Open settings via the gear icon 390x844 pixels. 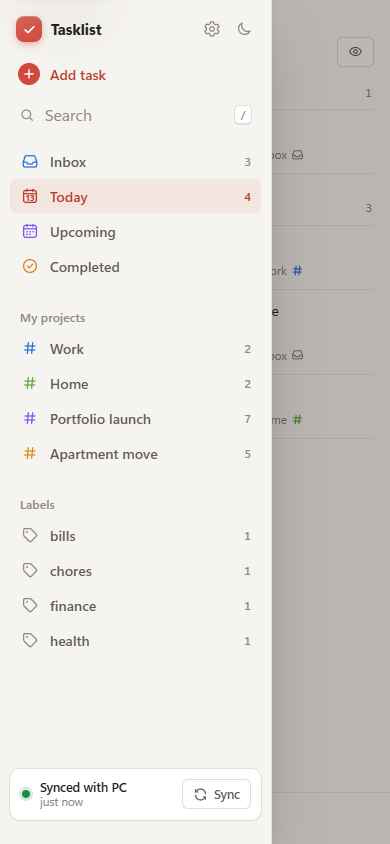point(212,29)
